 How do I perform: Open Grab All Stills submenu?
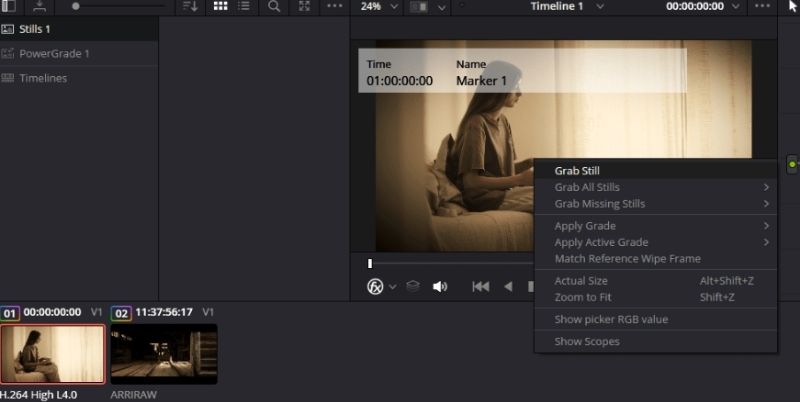pyautogui.click(x=656, y=187)
